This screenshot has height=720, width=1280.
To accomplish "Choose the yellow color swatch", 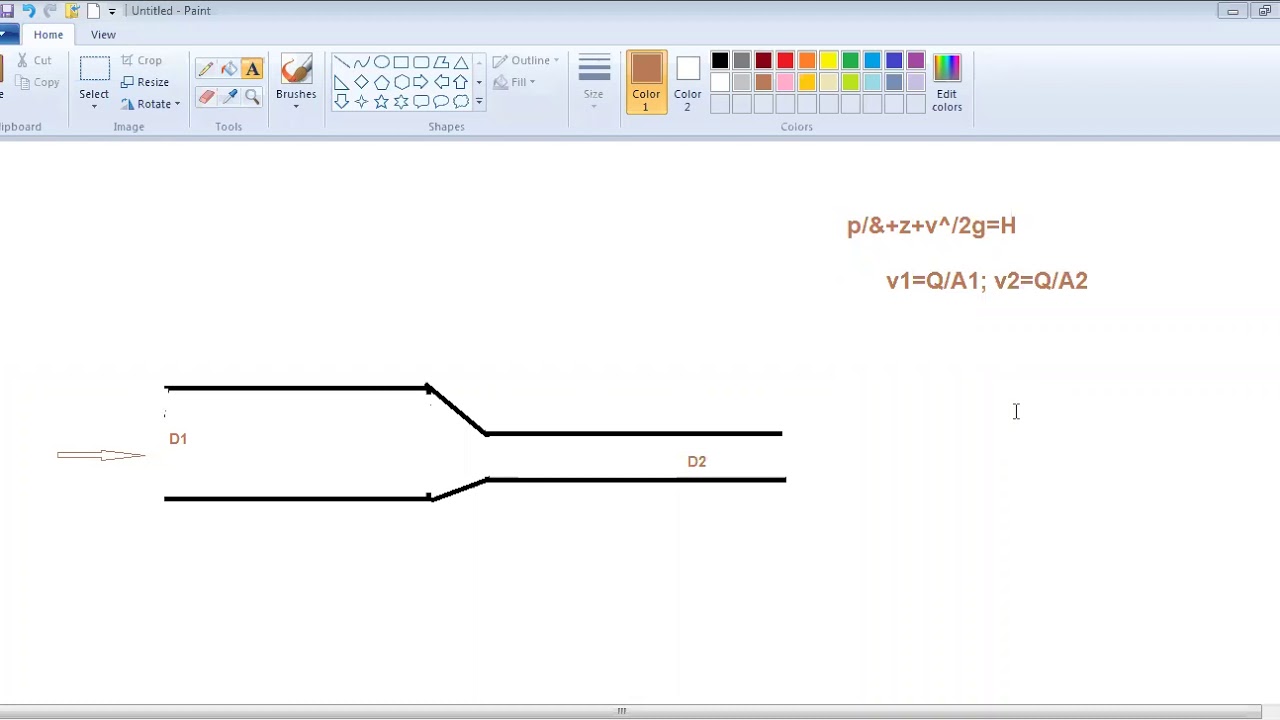I will click(829, 60).
